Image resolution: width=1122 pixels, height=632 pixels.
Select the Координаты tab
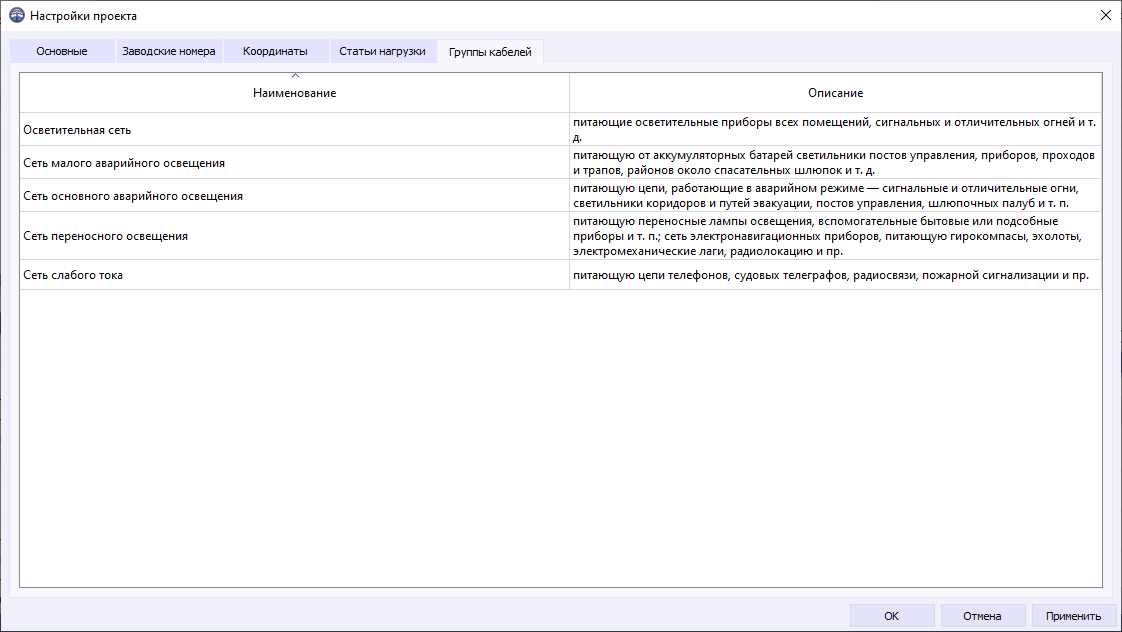[275, 49]
